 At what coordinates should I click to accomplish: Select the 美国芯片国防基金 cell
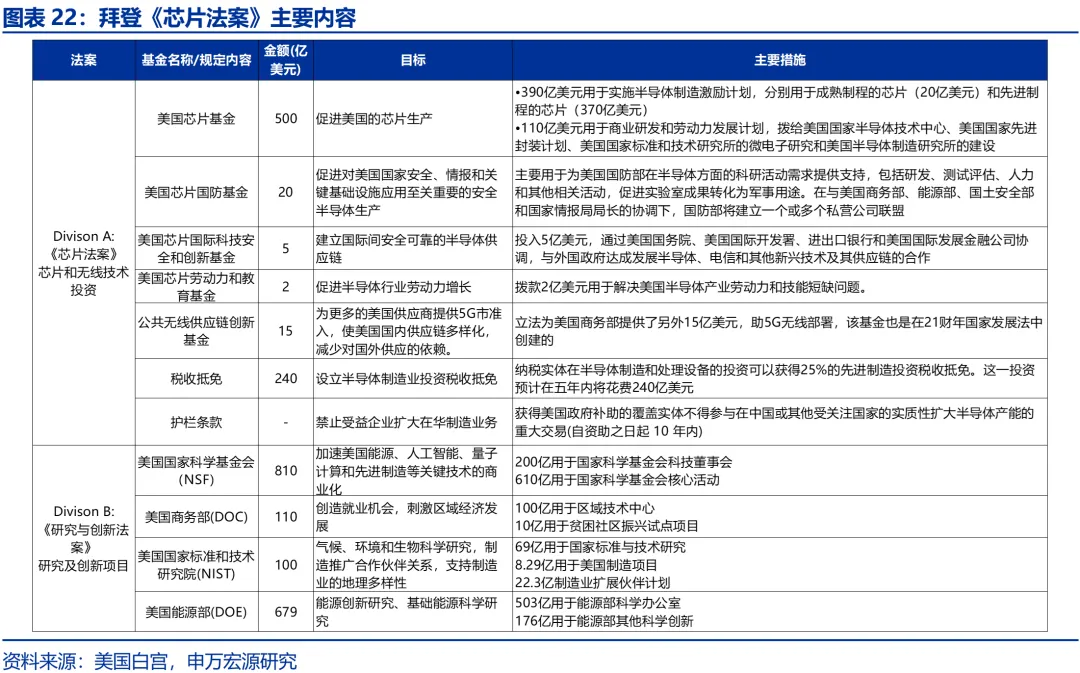196,191
